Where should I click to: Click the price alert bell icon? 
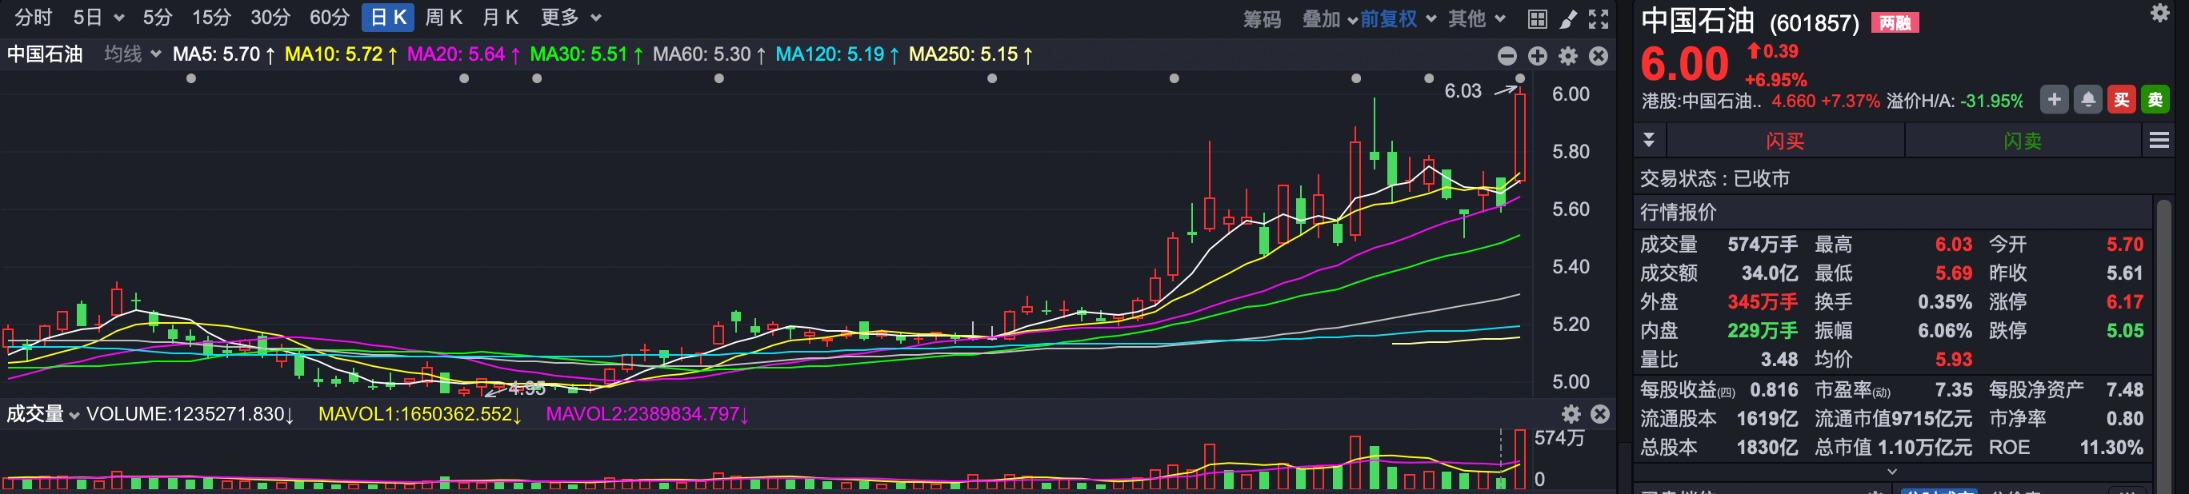coord(2088,100)
